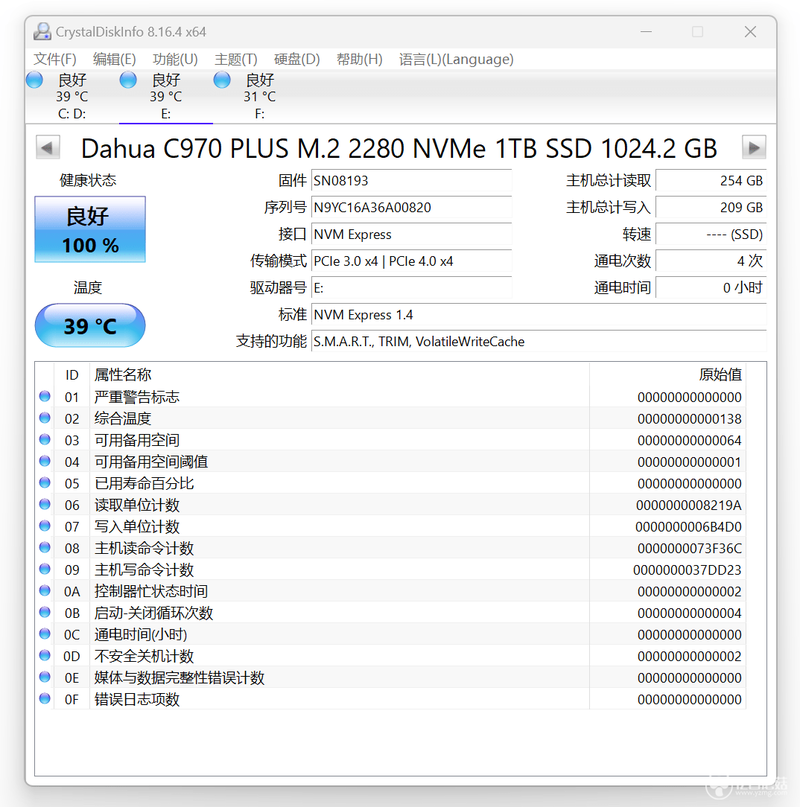Click the raw value 0000000037DD23
This screenshot has height=807, width=800.
[x=687, y=570]
